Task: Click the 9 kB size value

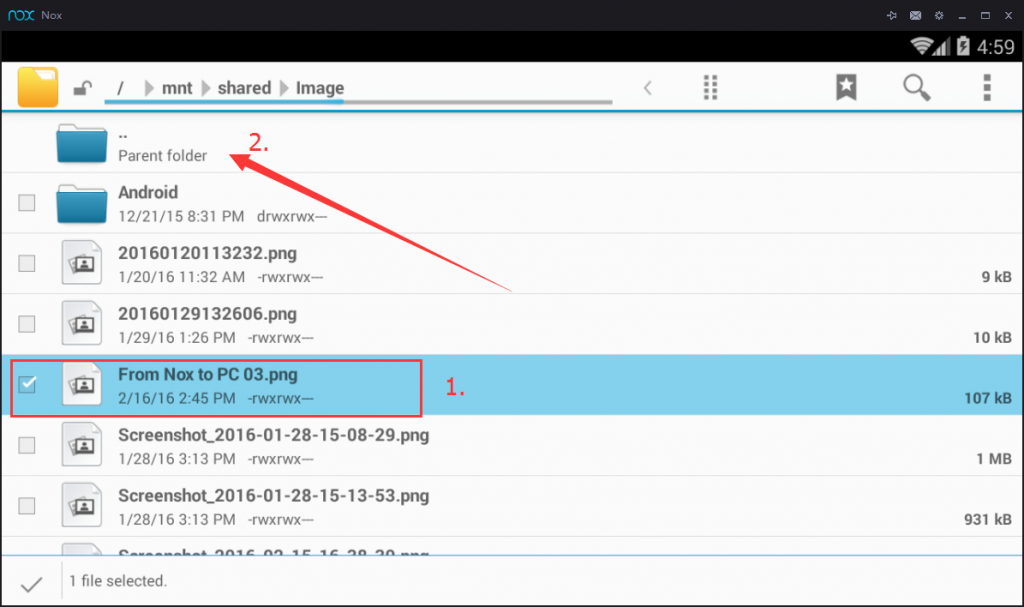Action: click(997, 277)
